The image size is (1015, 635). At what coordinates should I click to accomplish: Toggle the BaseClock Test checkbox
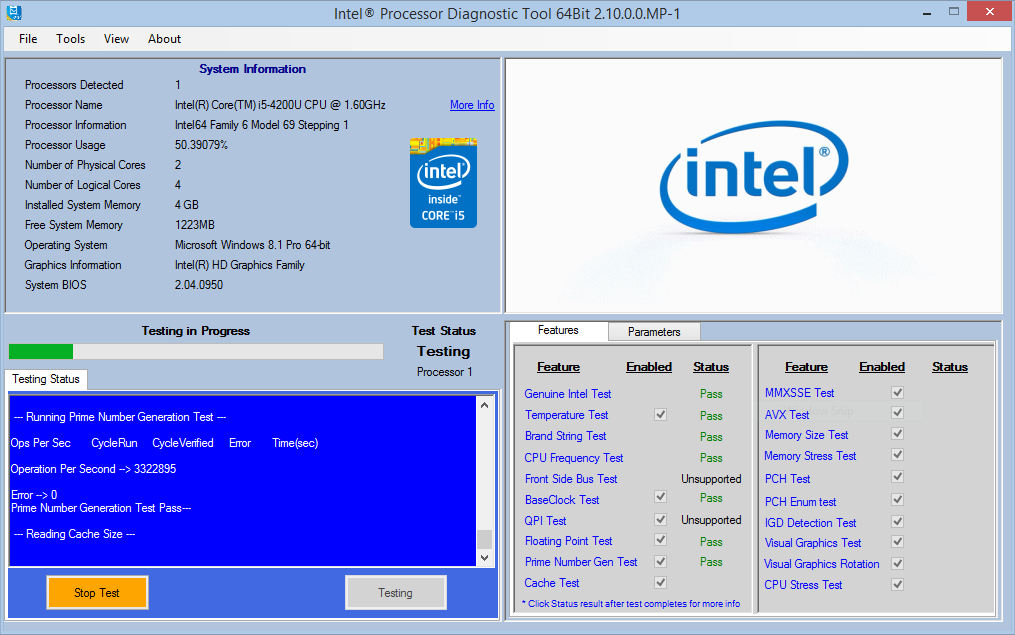coord(660,496)
